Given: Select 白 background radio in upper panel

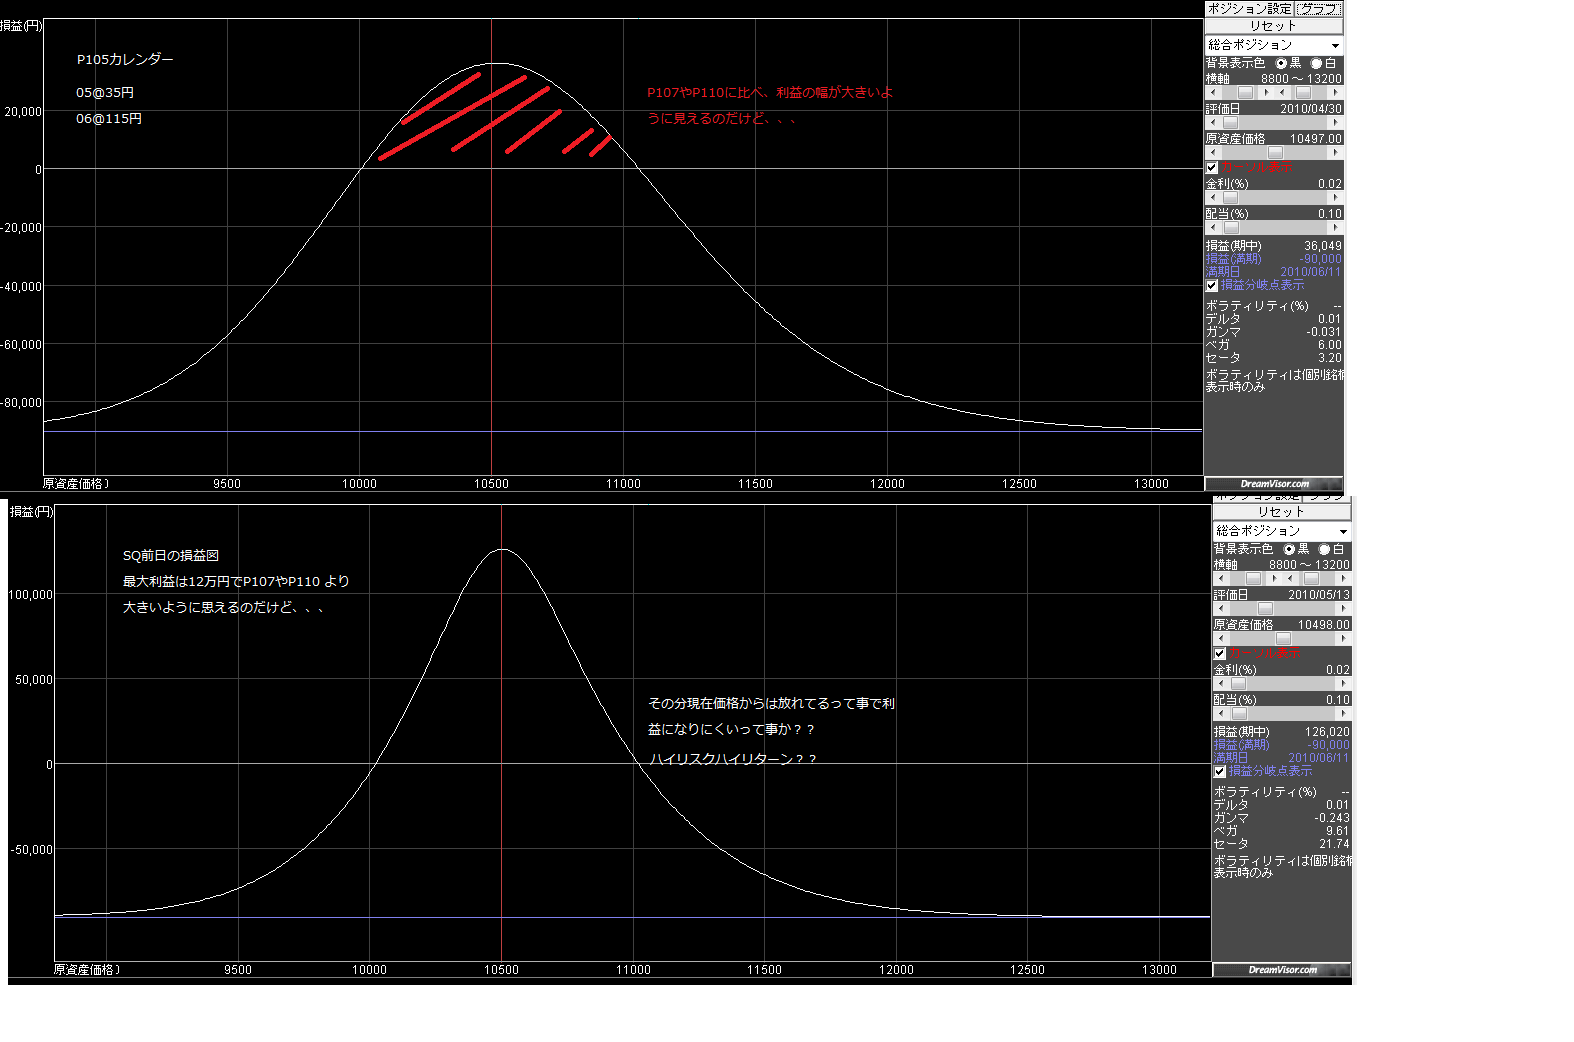Looking at the screenshot, I should click(1316, 63).
